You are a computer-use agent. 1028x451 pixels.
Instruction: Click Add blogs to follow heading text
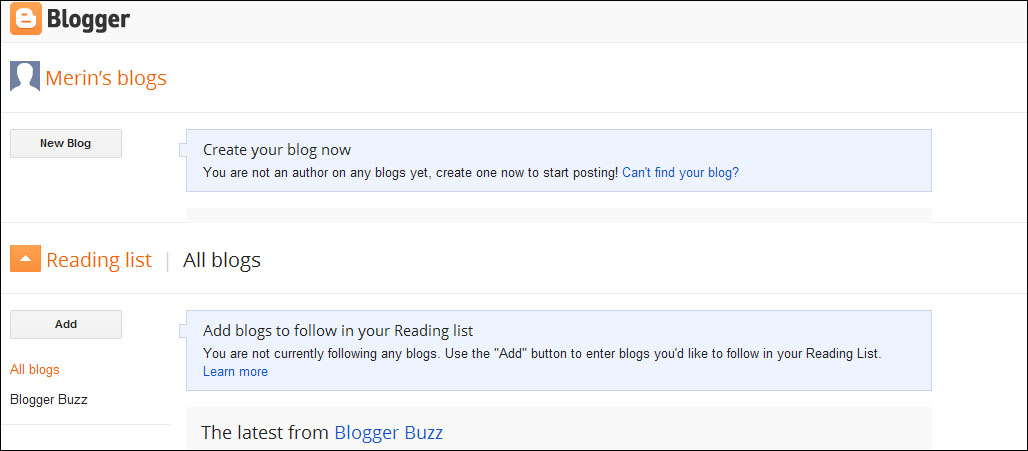338,330
